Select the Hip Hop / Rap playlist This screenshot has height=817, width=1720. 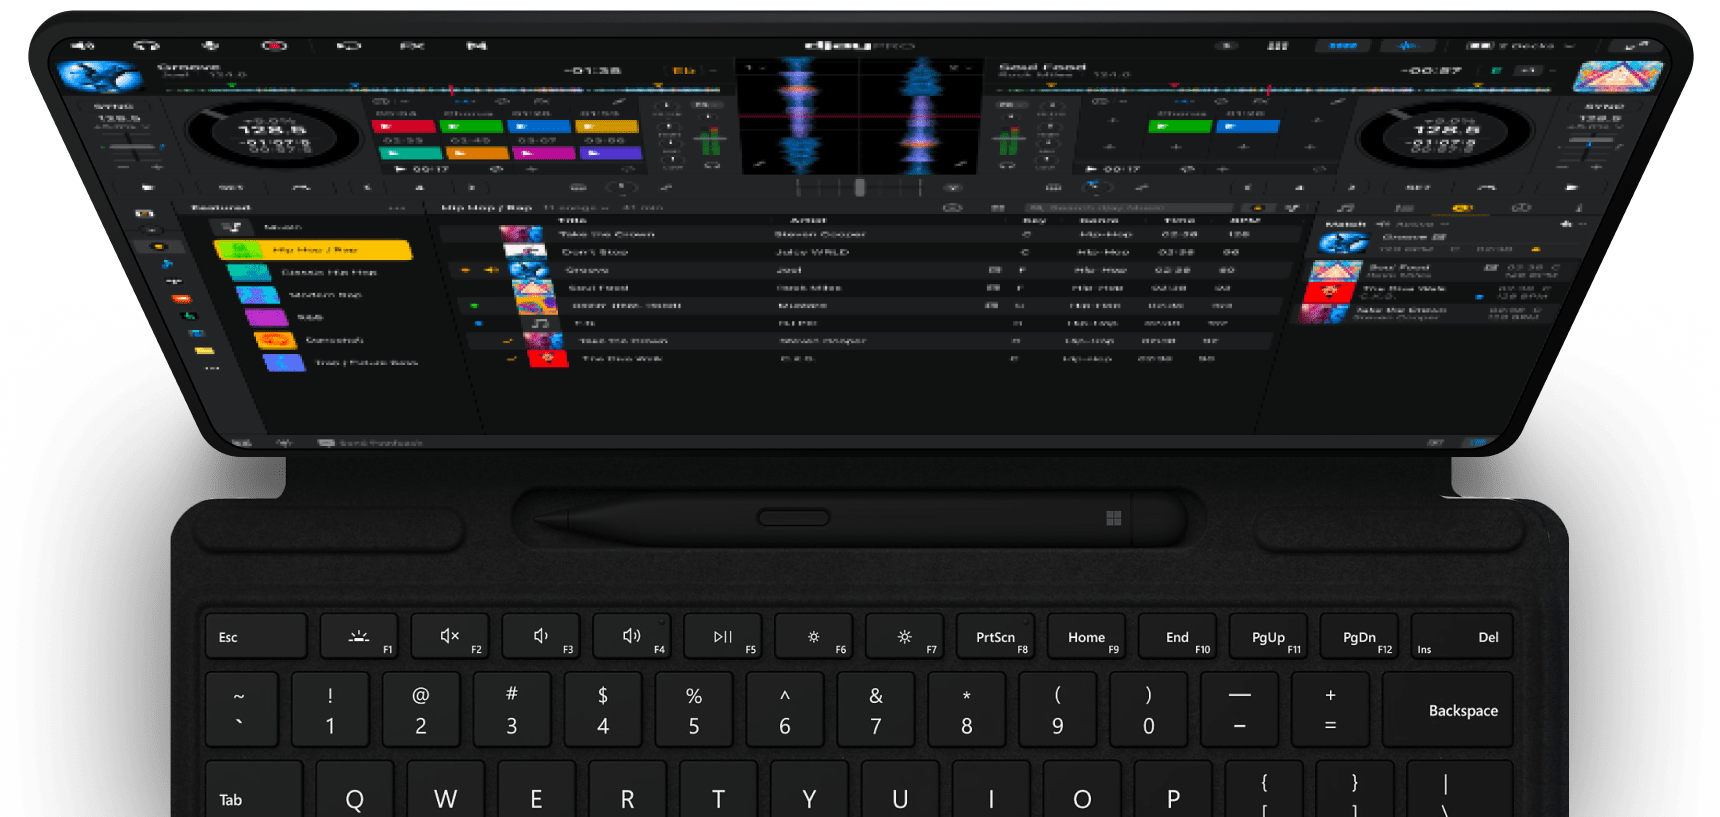(313, 249)
